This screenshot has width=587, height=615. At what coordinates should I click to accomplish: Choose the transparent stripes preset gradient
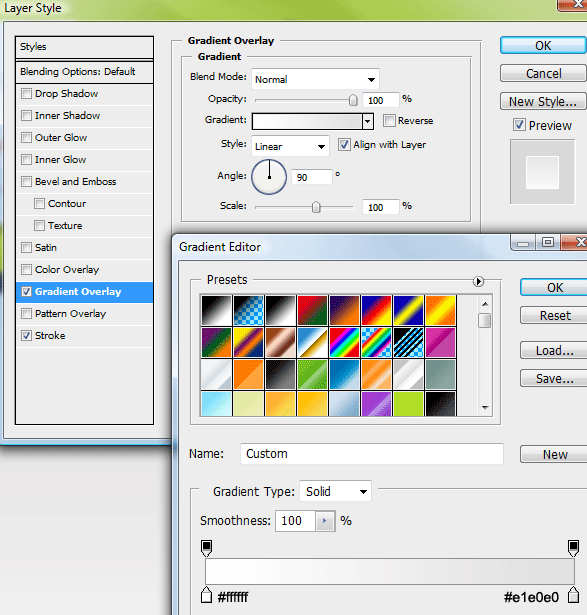coord(409,342)
